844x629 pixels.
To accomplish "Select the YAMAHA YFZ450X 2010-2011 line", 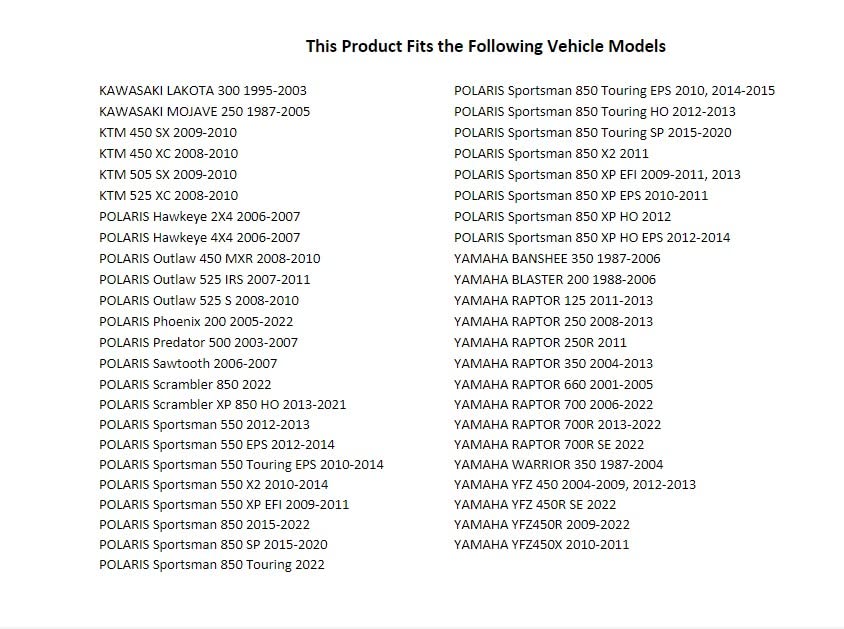I will pyautogui.click(x=541, y=545).
